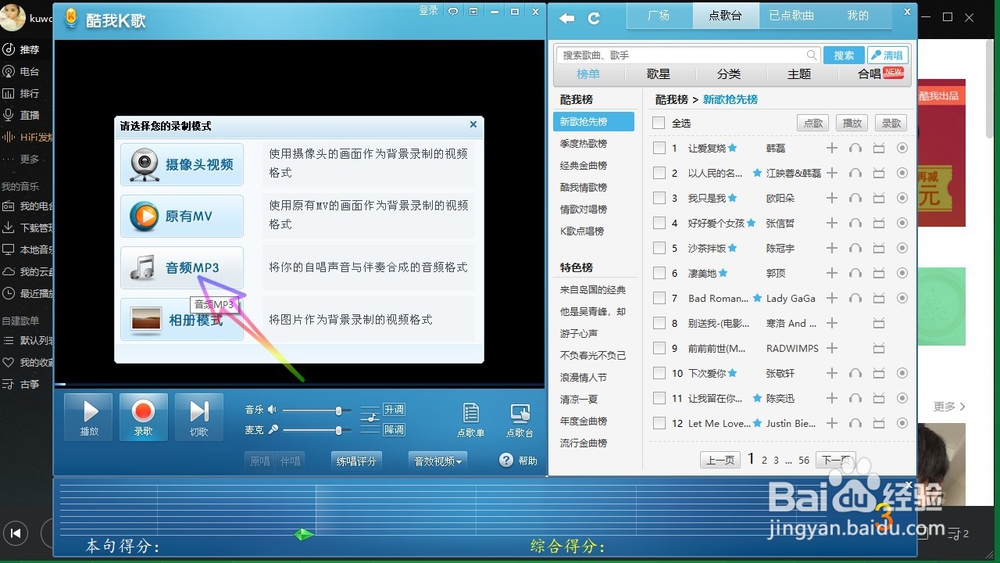Open the 歌星 category tab

(x=658, y=74)
